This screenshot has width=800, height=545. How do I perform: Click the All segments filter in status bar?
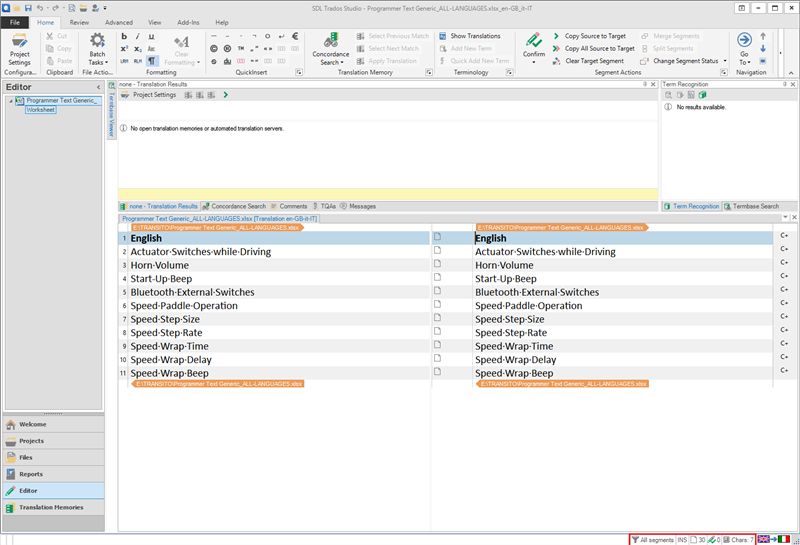pyautogui.click(x=653, y=540)
